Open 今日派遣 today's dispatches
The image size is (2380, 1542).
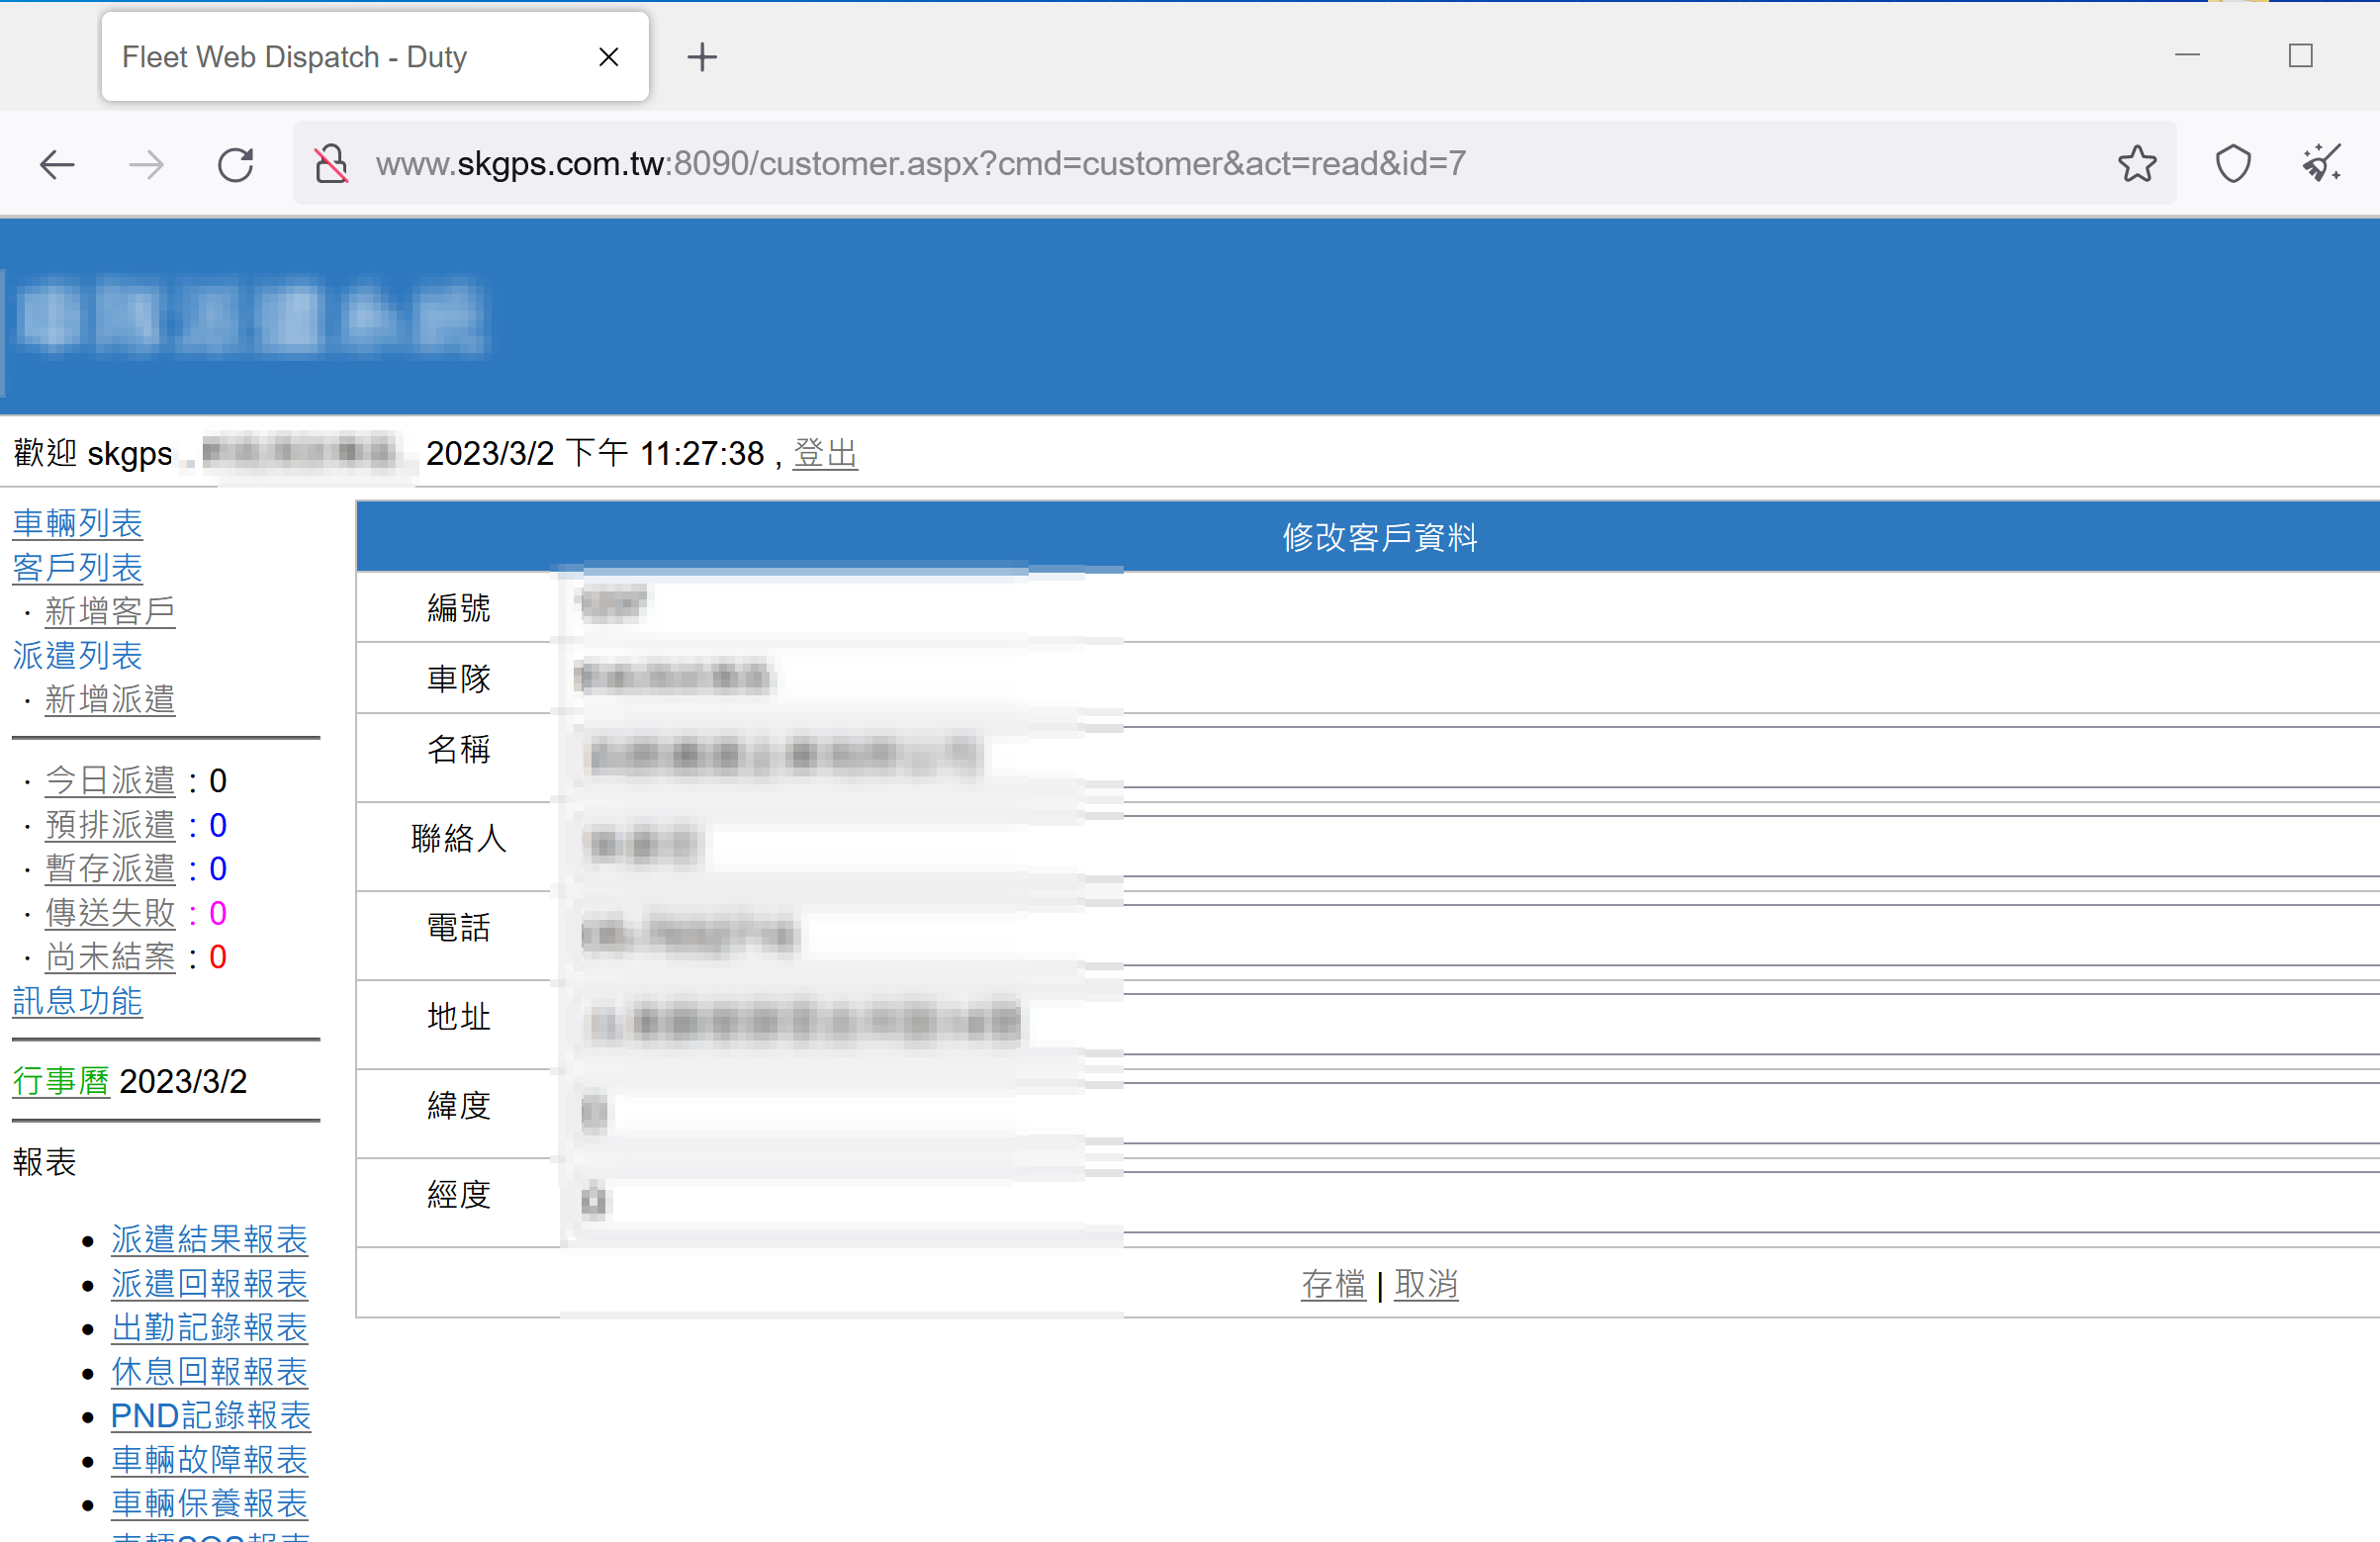coord(110,781)
